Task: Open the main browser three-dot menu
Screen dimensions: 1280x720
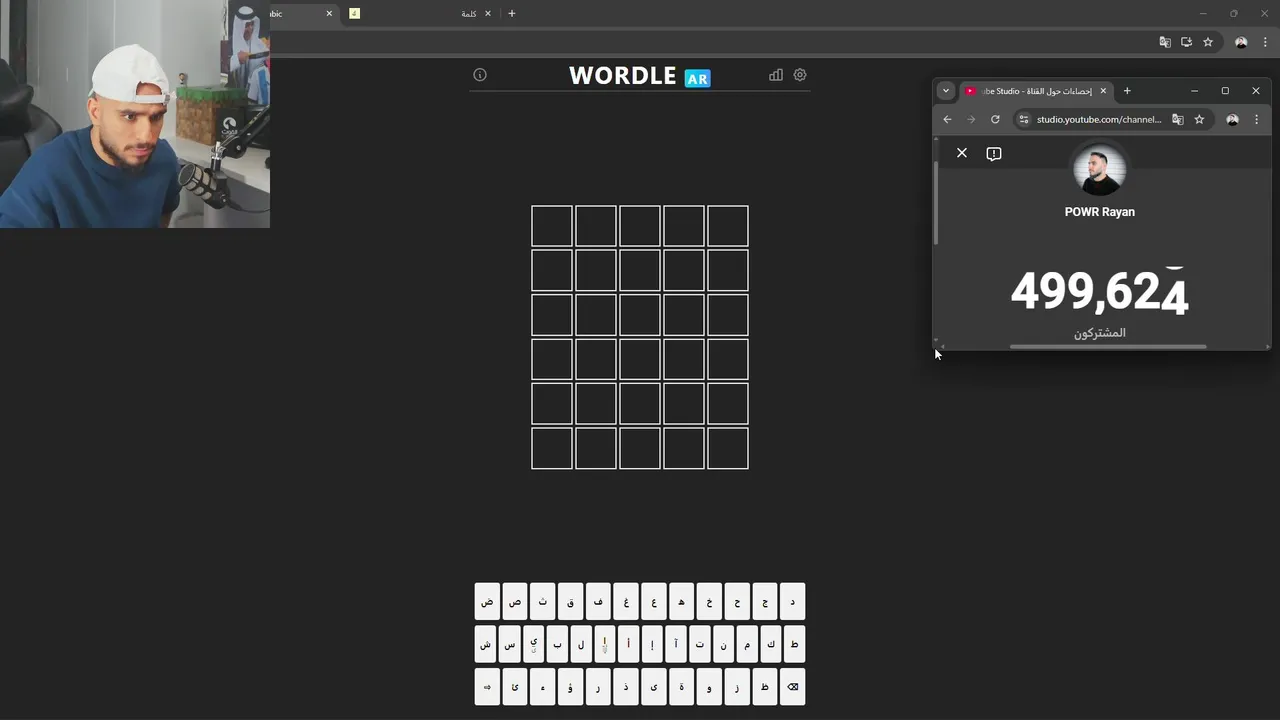Action: click(x=1265, y=42)
